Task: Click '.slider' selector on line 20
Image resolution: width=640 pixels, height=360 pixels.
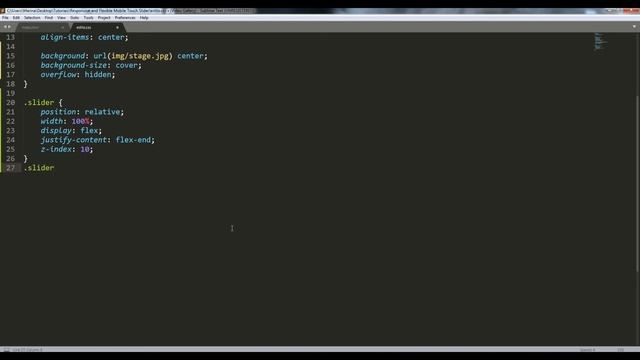Action: 39,102
